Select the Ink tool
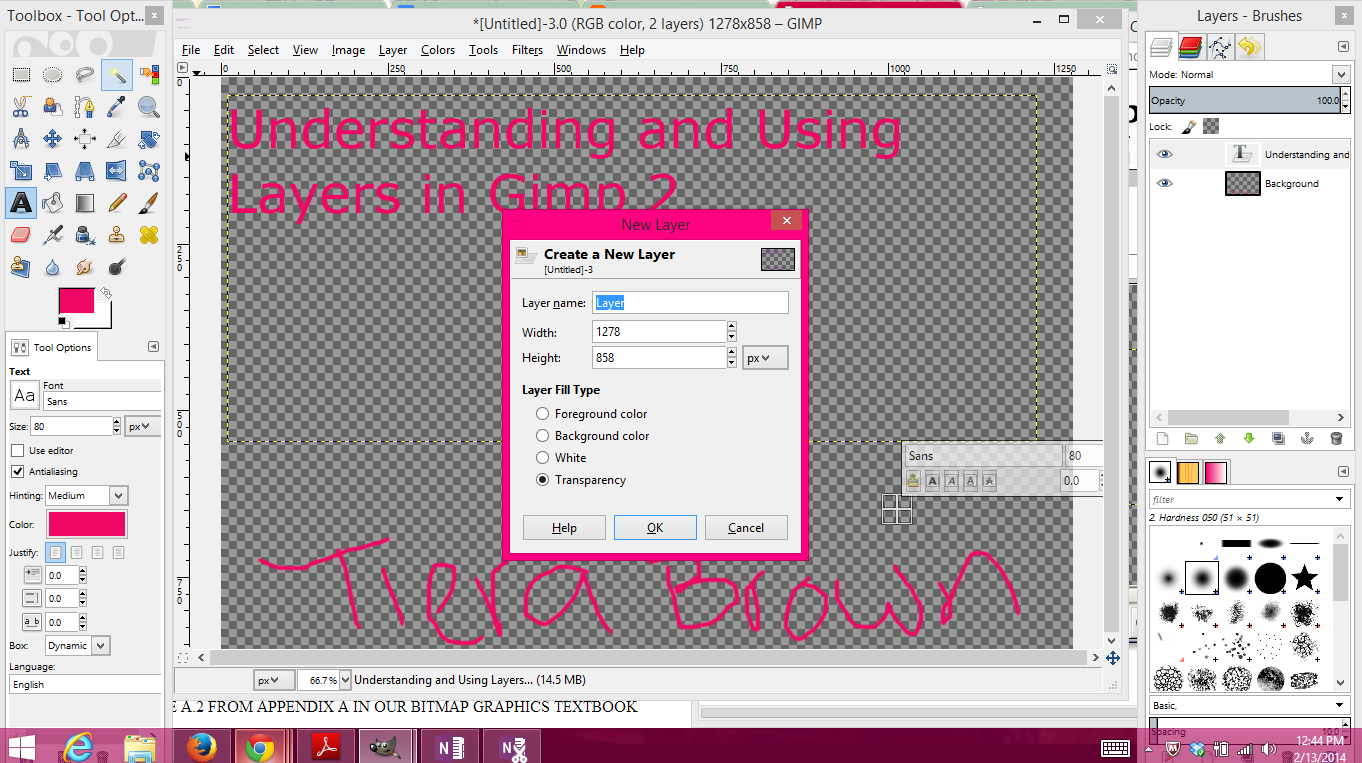This screenshot has width=1362, height=763. pyautogui.click(x=85, y=235)
